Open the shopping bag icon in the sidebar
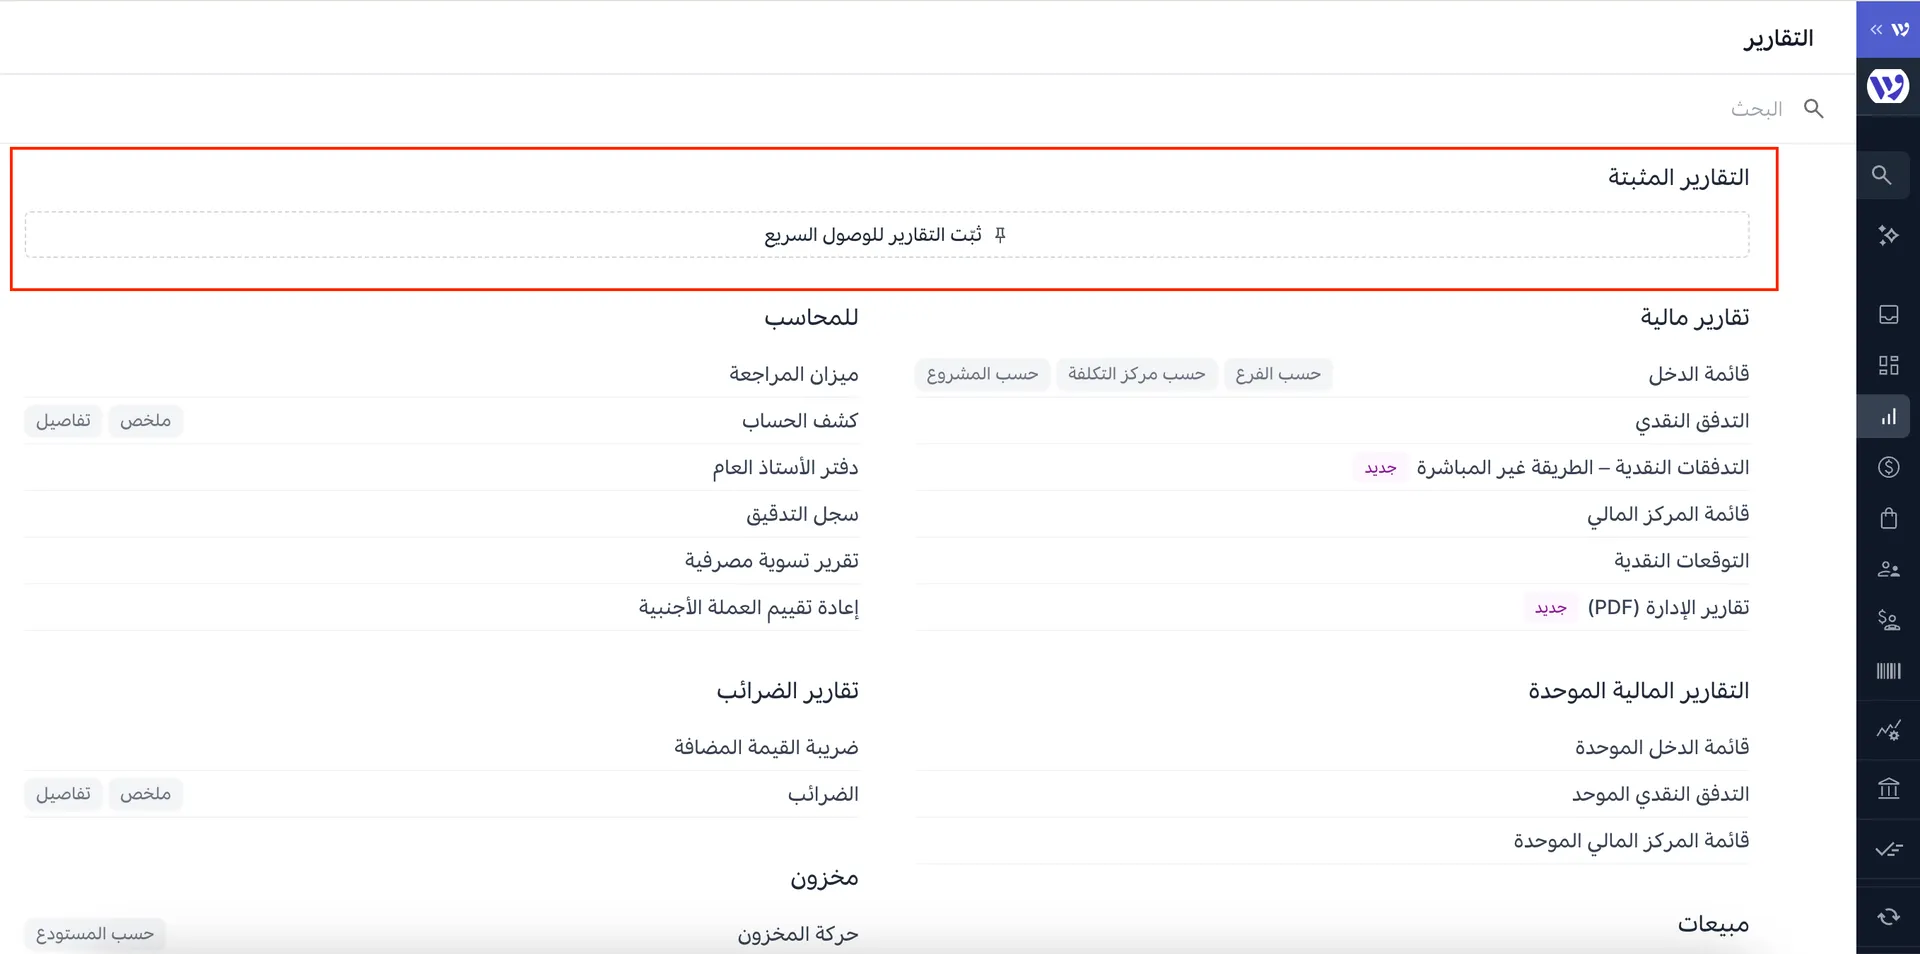The width and height of the screenshot is (1920, 954). (x=1888, y=518)
